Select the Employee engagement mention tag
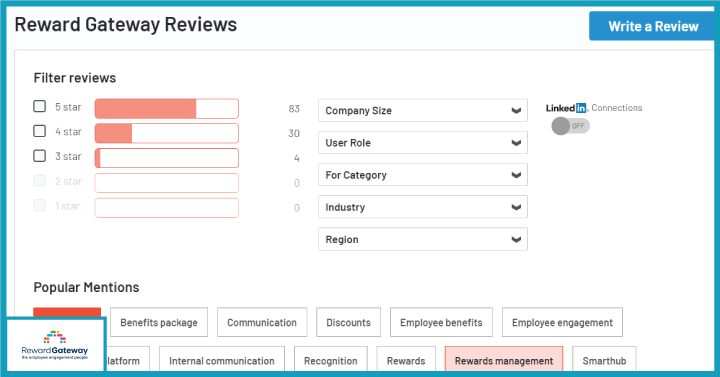The image size is (720, 377). (x=562, y=322)
